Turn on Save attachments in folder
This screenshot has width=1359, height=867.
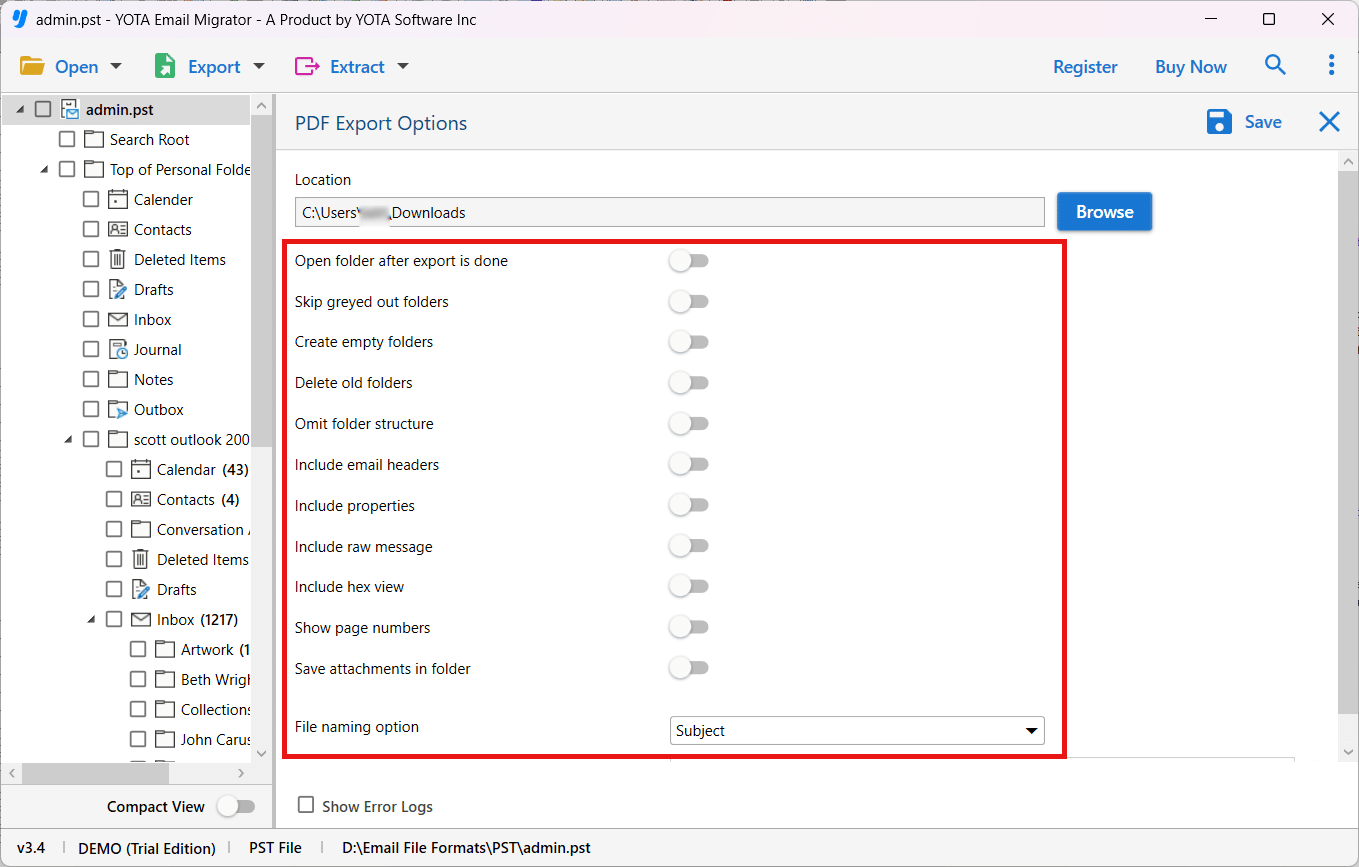[x=688, y=669]
